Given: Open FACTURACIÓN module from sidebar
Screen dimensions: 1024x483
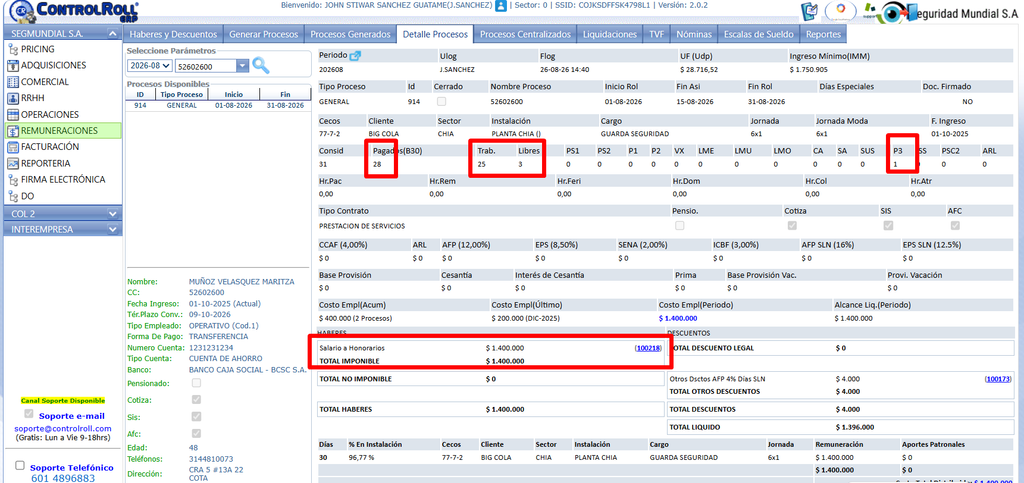Looking at the screenshot, I should [50, 147].
